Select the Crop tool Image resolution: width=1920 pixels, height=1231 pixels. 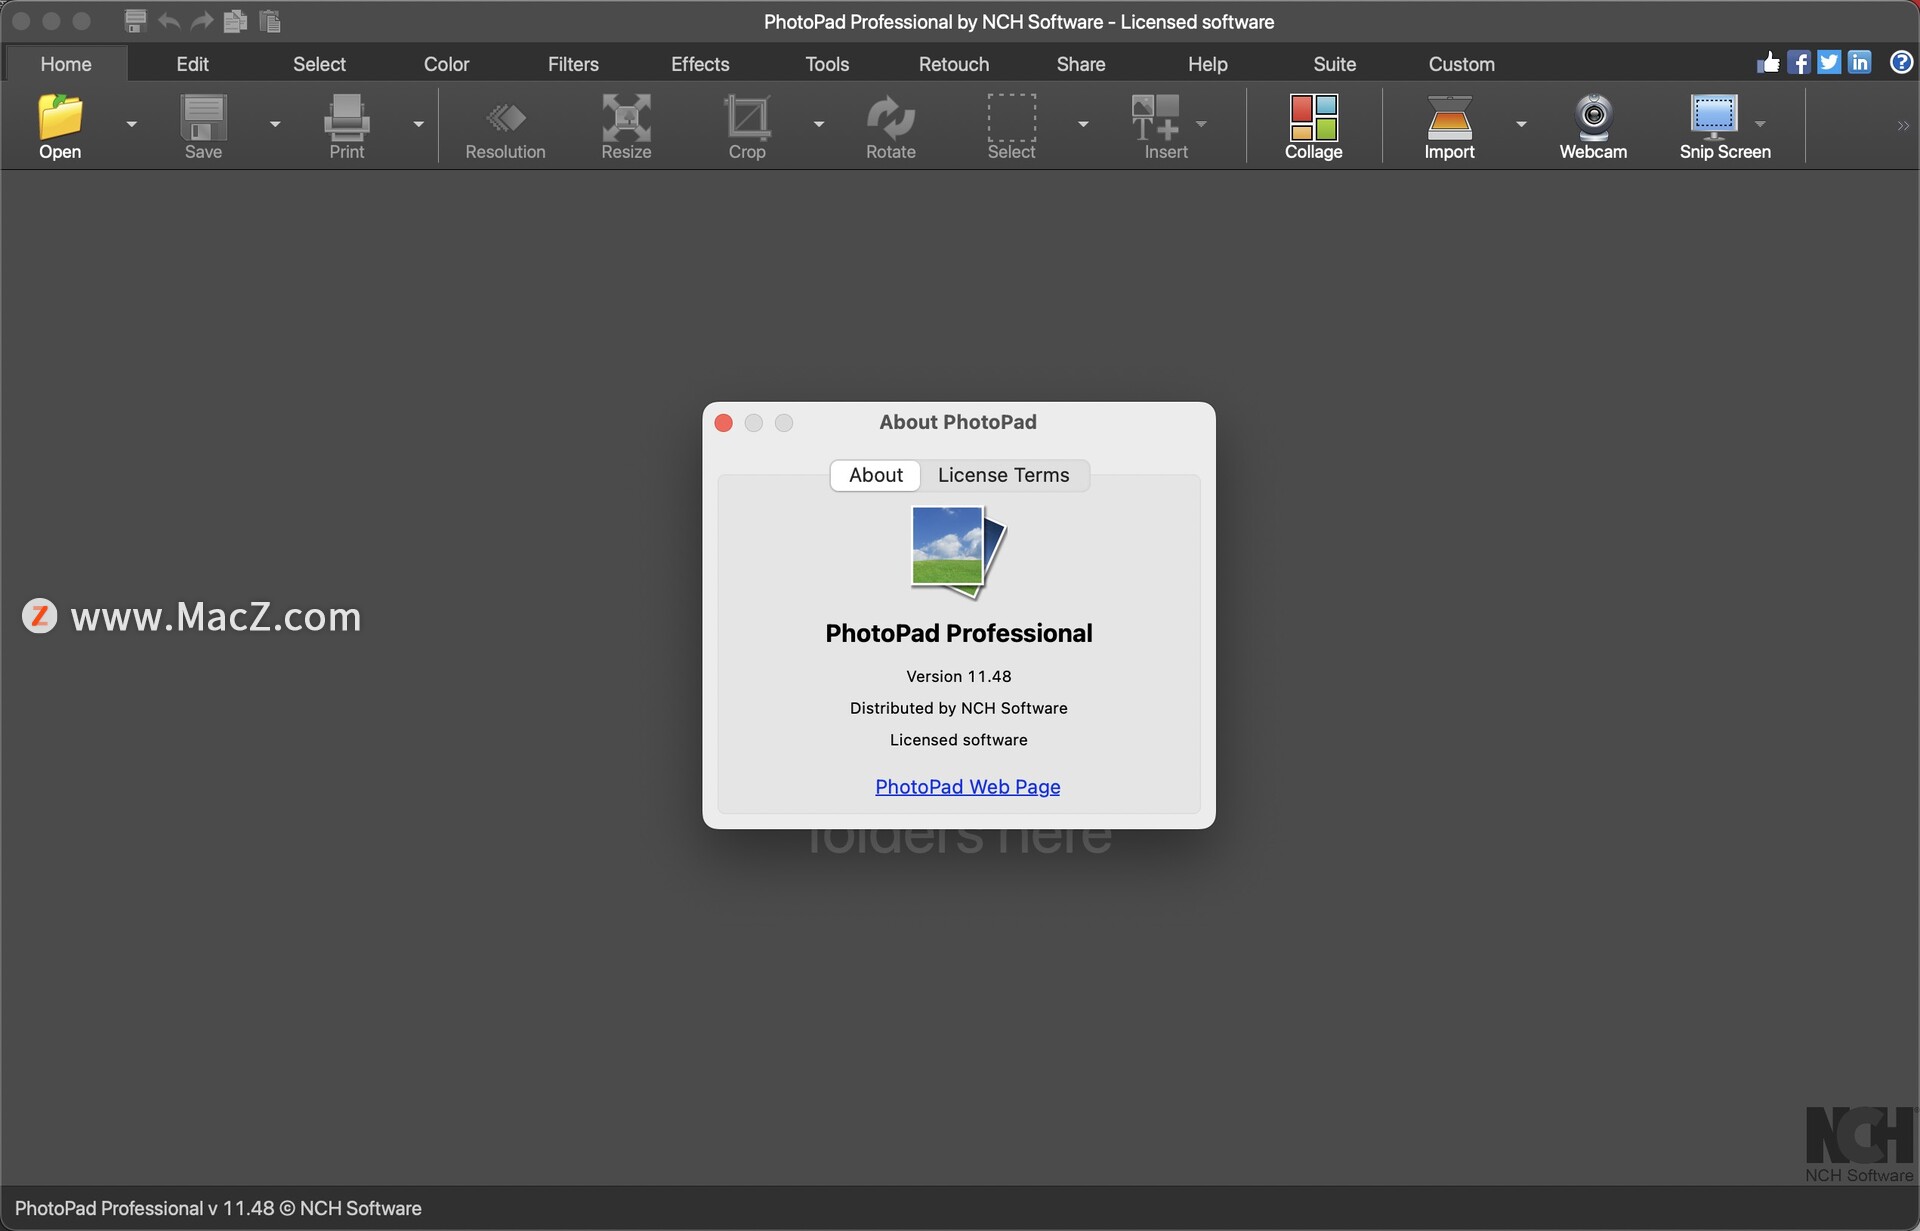point(747,126)
